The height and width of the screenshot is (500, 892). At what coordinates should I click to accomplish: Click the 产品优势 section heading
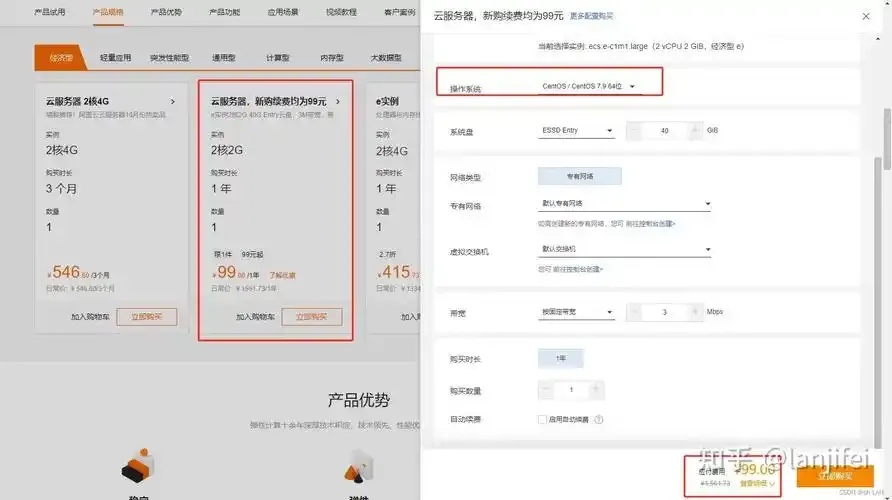[358, 400]
